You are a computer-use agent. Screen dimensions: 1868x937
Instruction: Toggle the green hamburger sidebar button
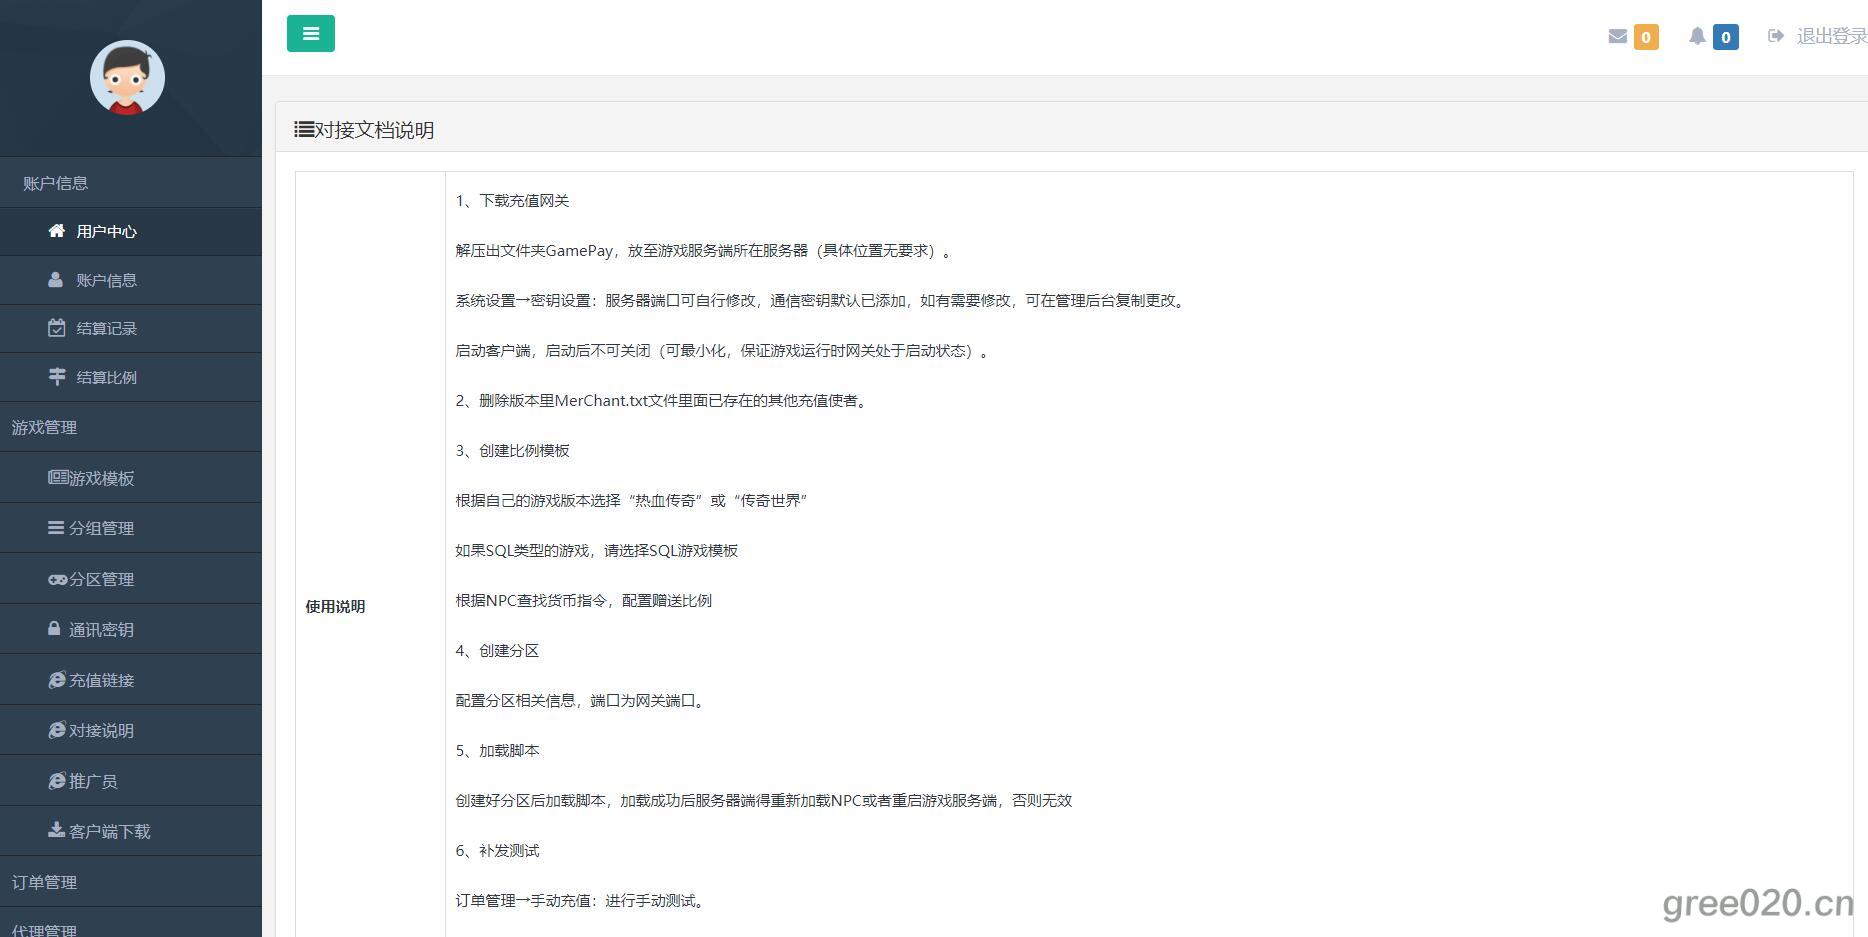[310, 34]
